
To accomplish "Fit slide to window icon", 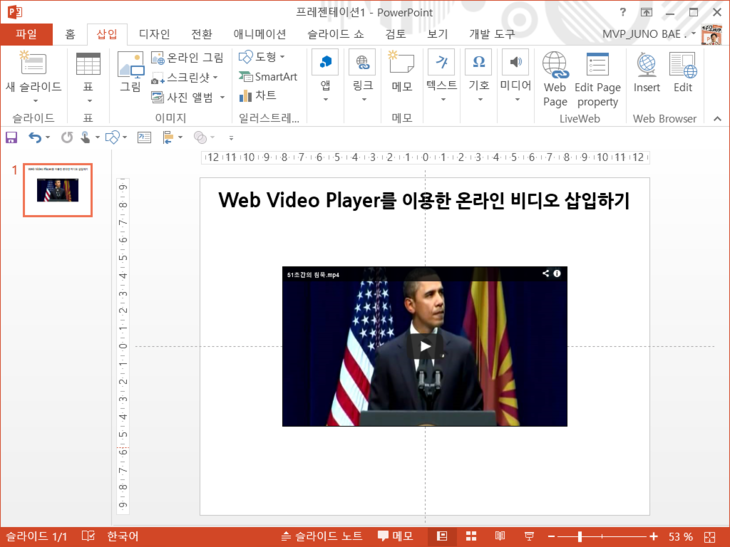I will 710,536.
